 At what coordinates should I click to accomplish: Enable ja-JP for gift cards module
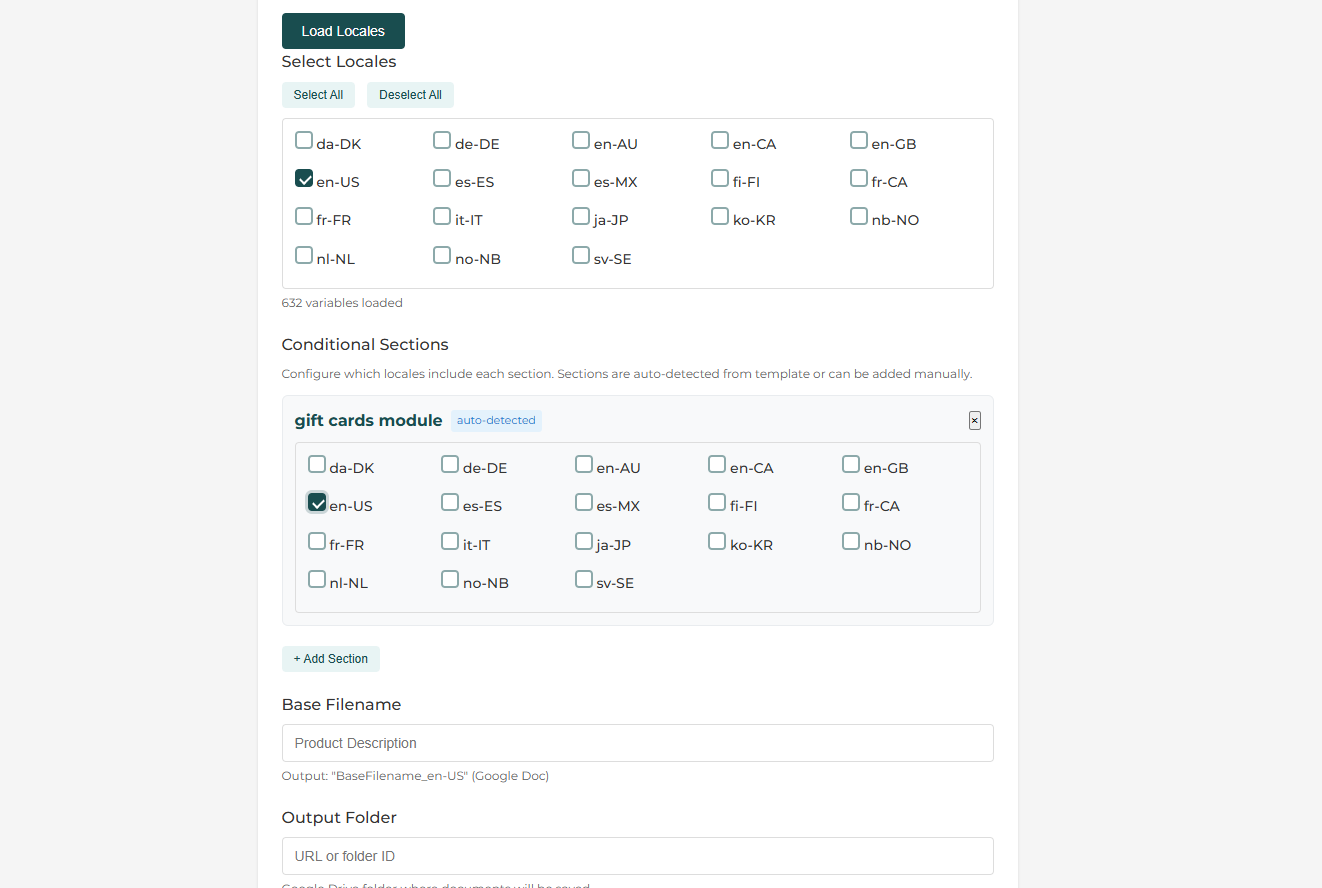point(584,541)
